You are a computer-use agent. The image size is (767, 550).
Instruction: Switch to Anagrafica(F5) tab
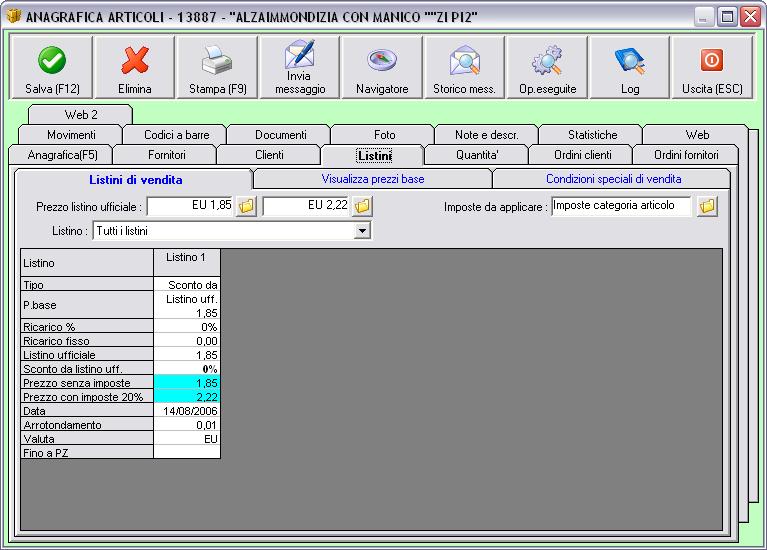[62, 155]
